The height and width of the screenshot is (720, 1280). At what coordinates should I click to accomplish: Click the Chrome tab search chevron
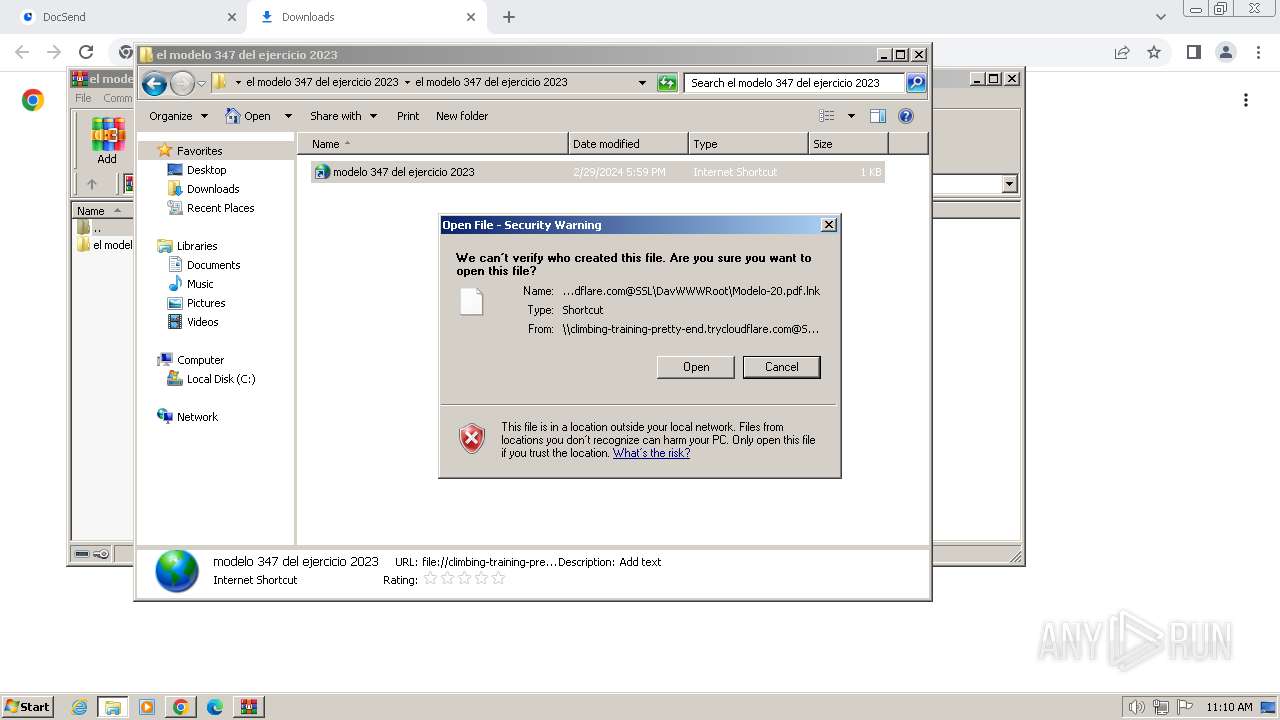1160,17
